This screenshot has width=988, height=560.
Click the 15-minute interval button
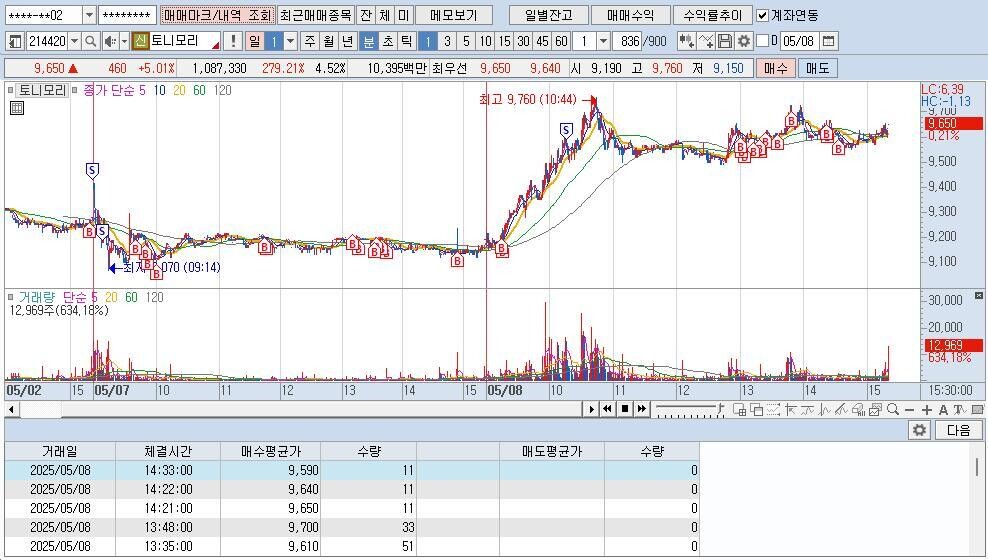pyautogui.click(x=504, y=42)
